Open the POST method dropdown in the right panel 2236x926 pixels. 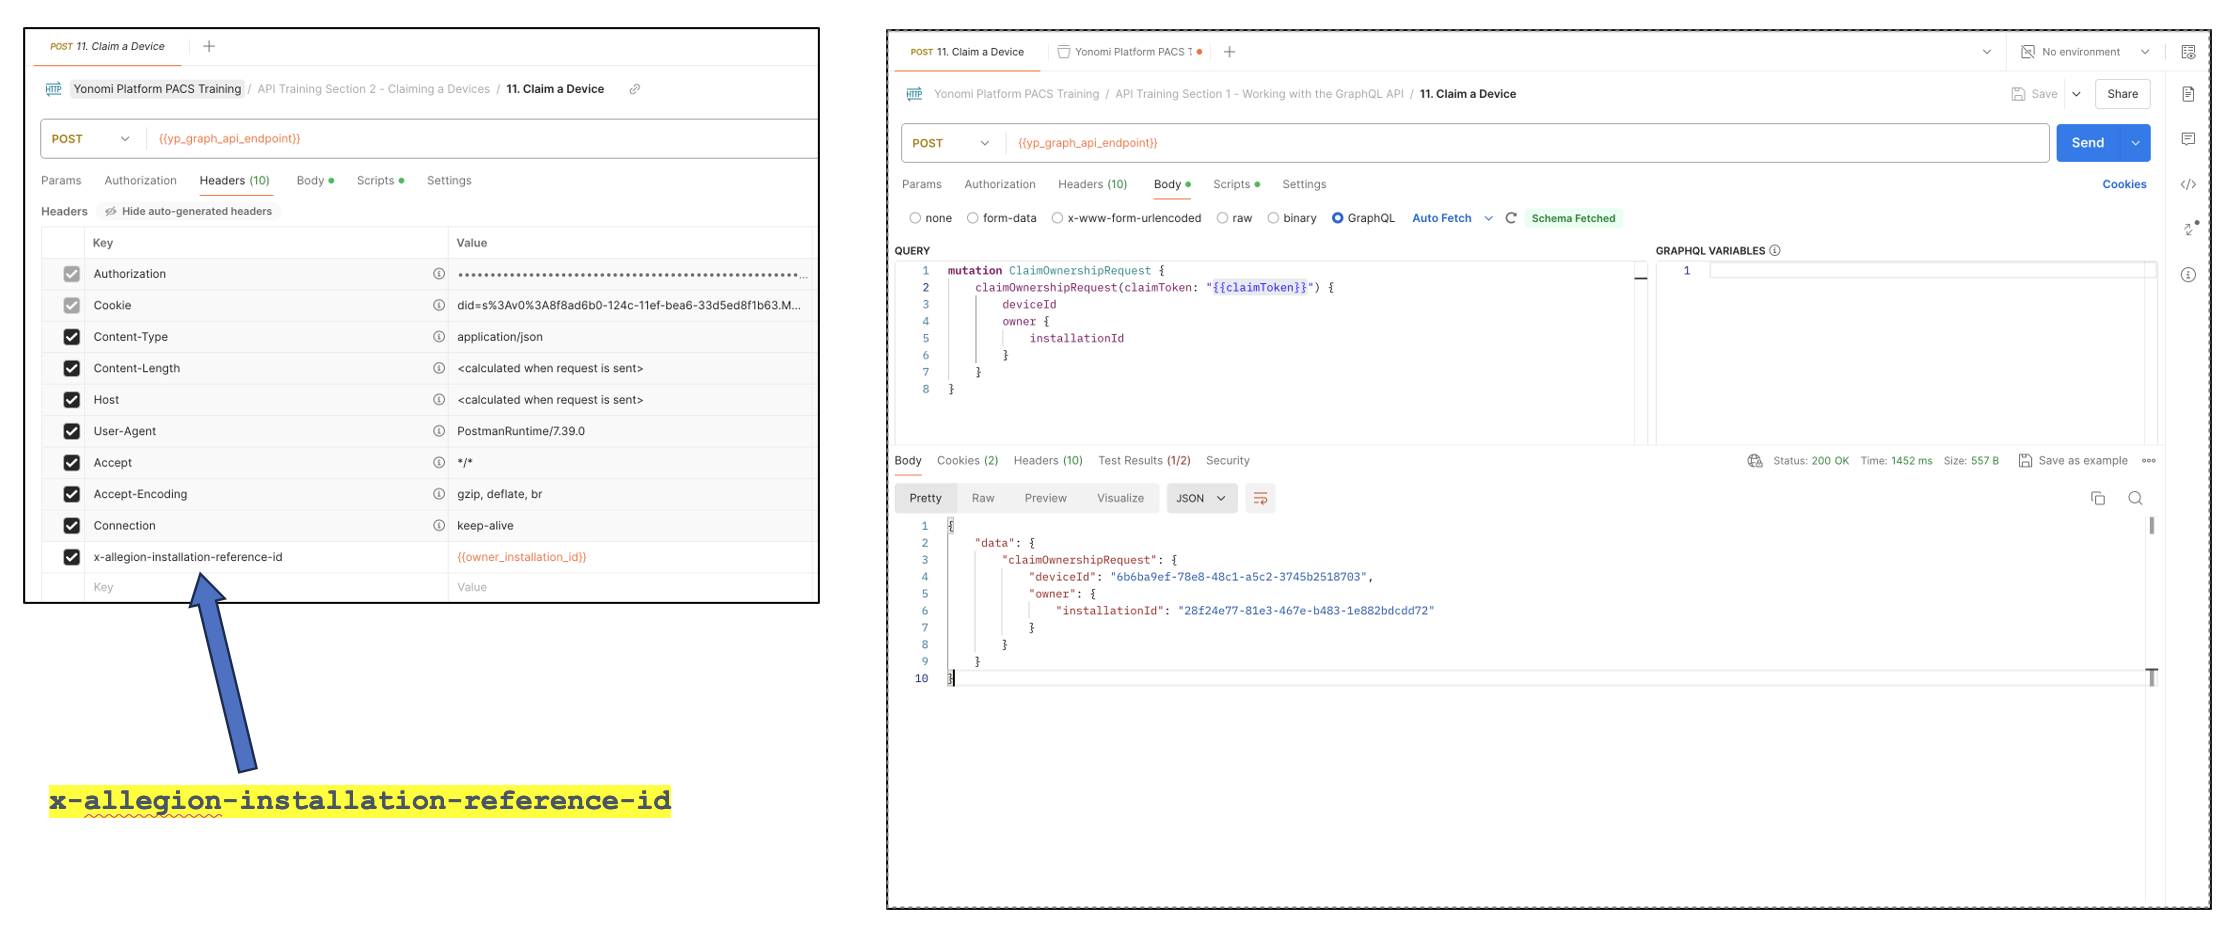[x=950, y=143]
